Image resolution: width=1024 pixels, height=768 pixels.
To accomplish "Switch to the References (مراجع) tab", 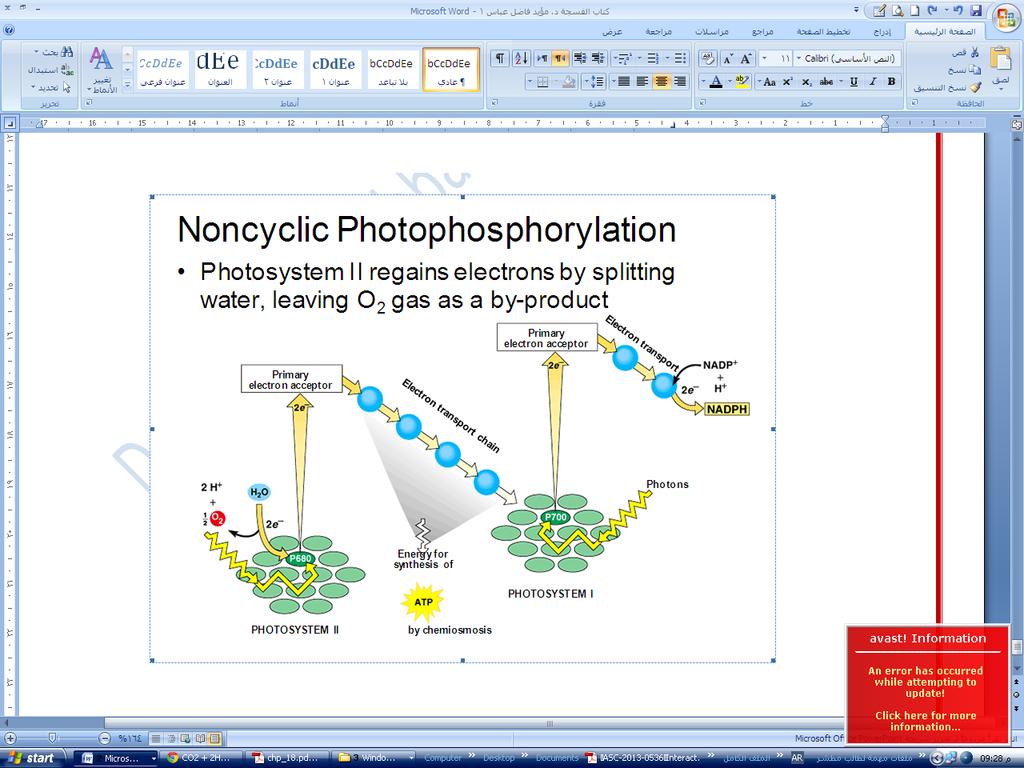I will pos(762,31).
